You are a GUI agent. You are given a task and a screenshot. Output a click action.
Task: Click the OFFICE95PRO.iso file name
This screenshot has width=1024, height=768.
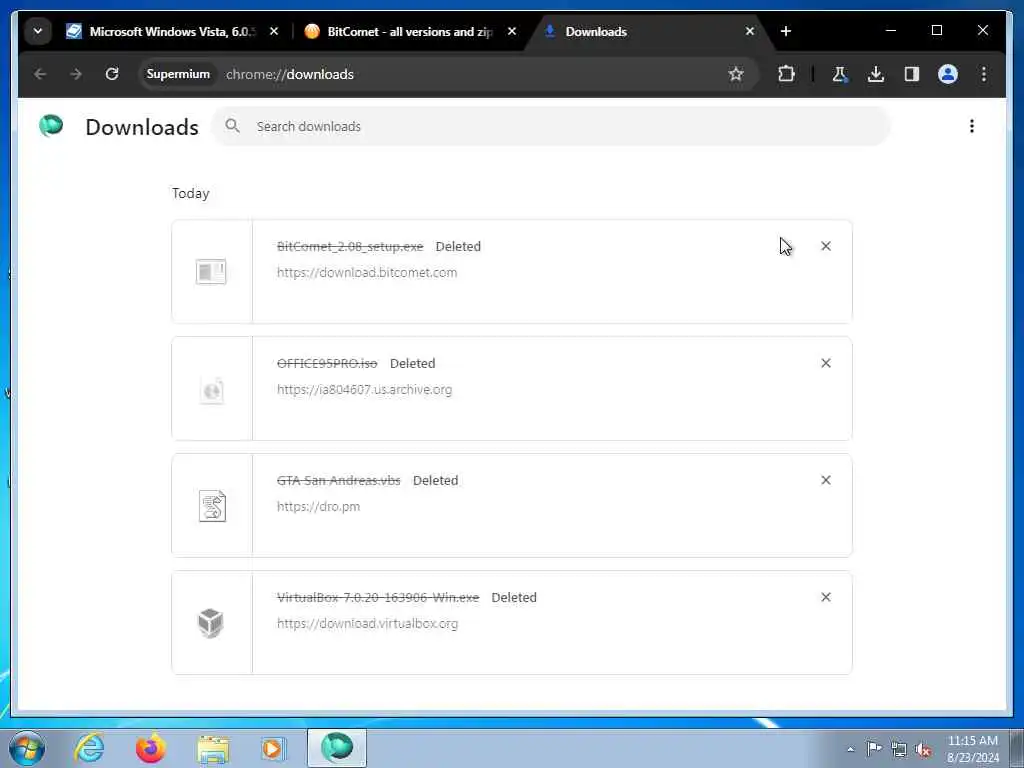point(327,363)
